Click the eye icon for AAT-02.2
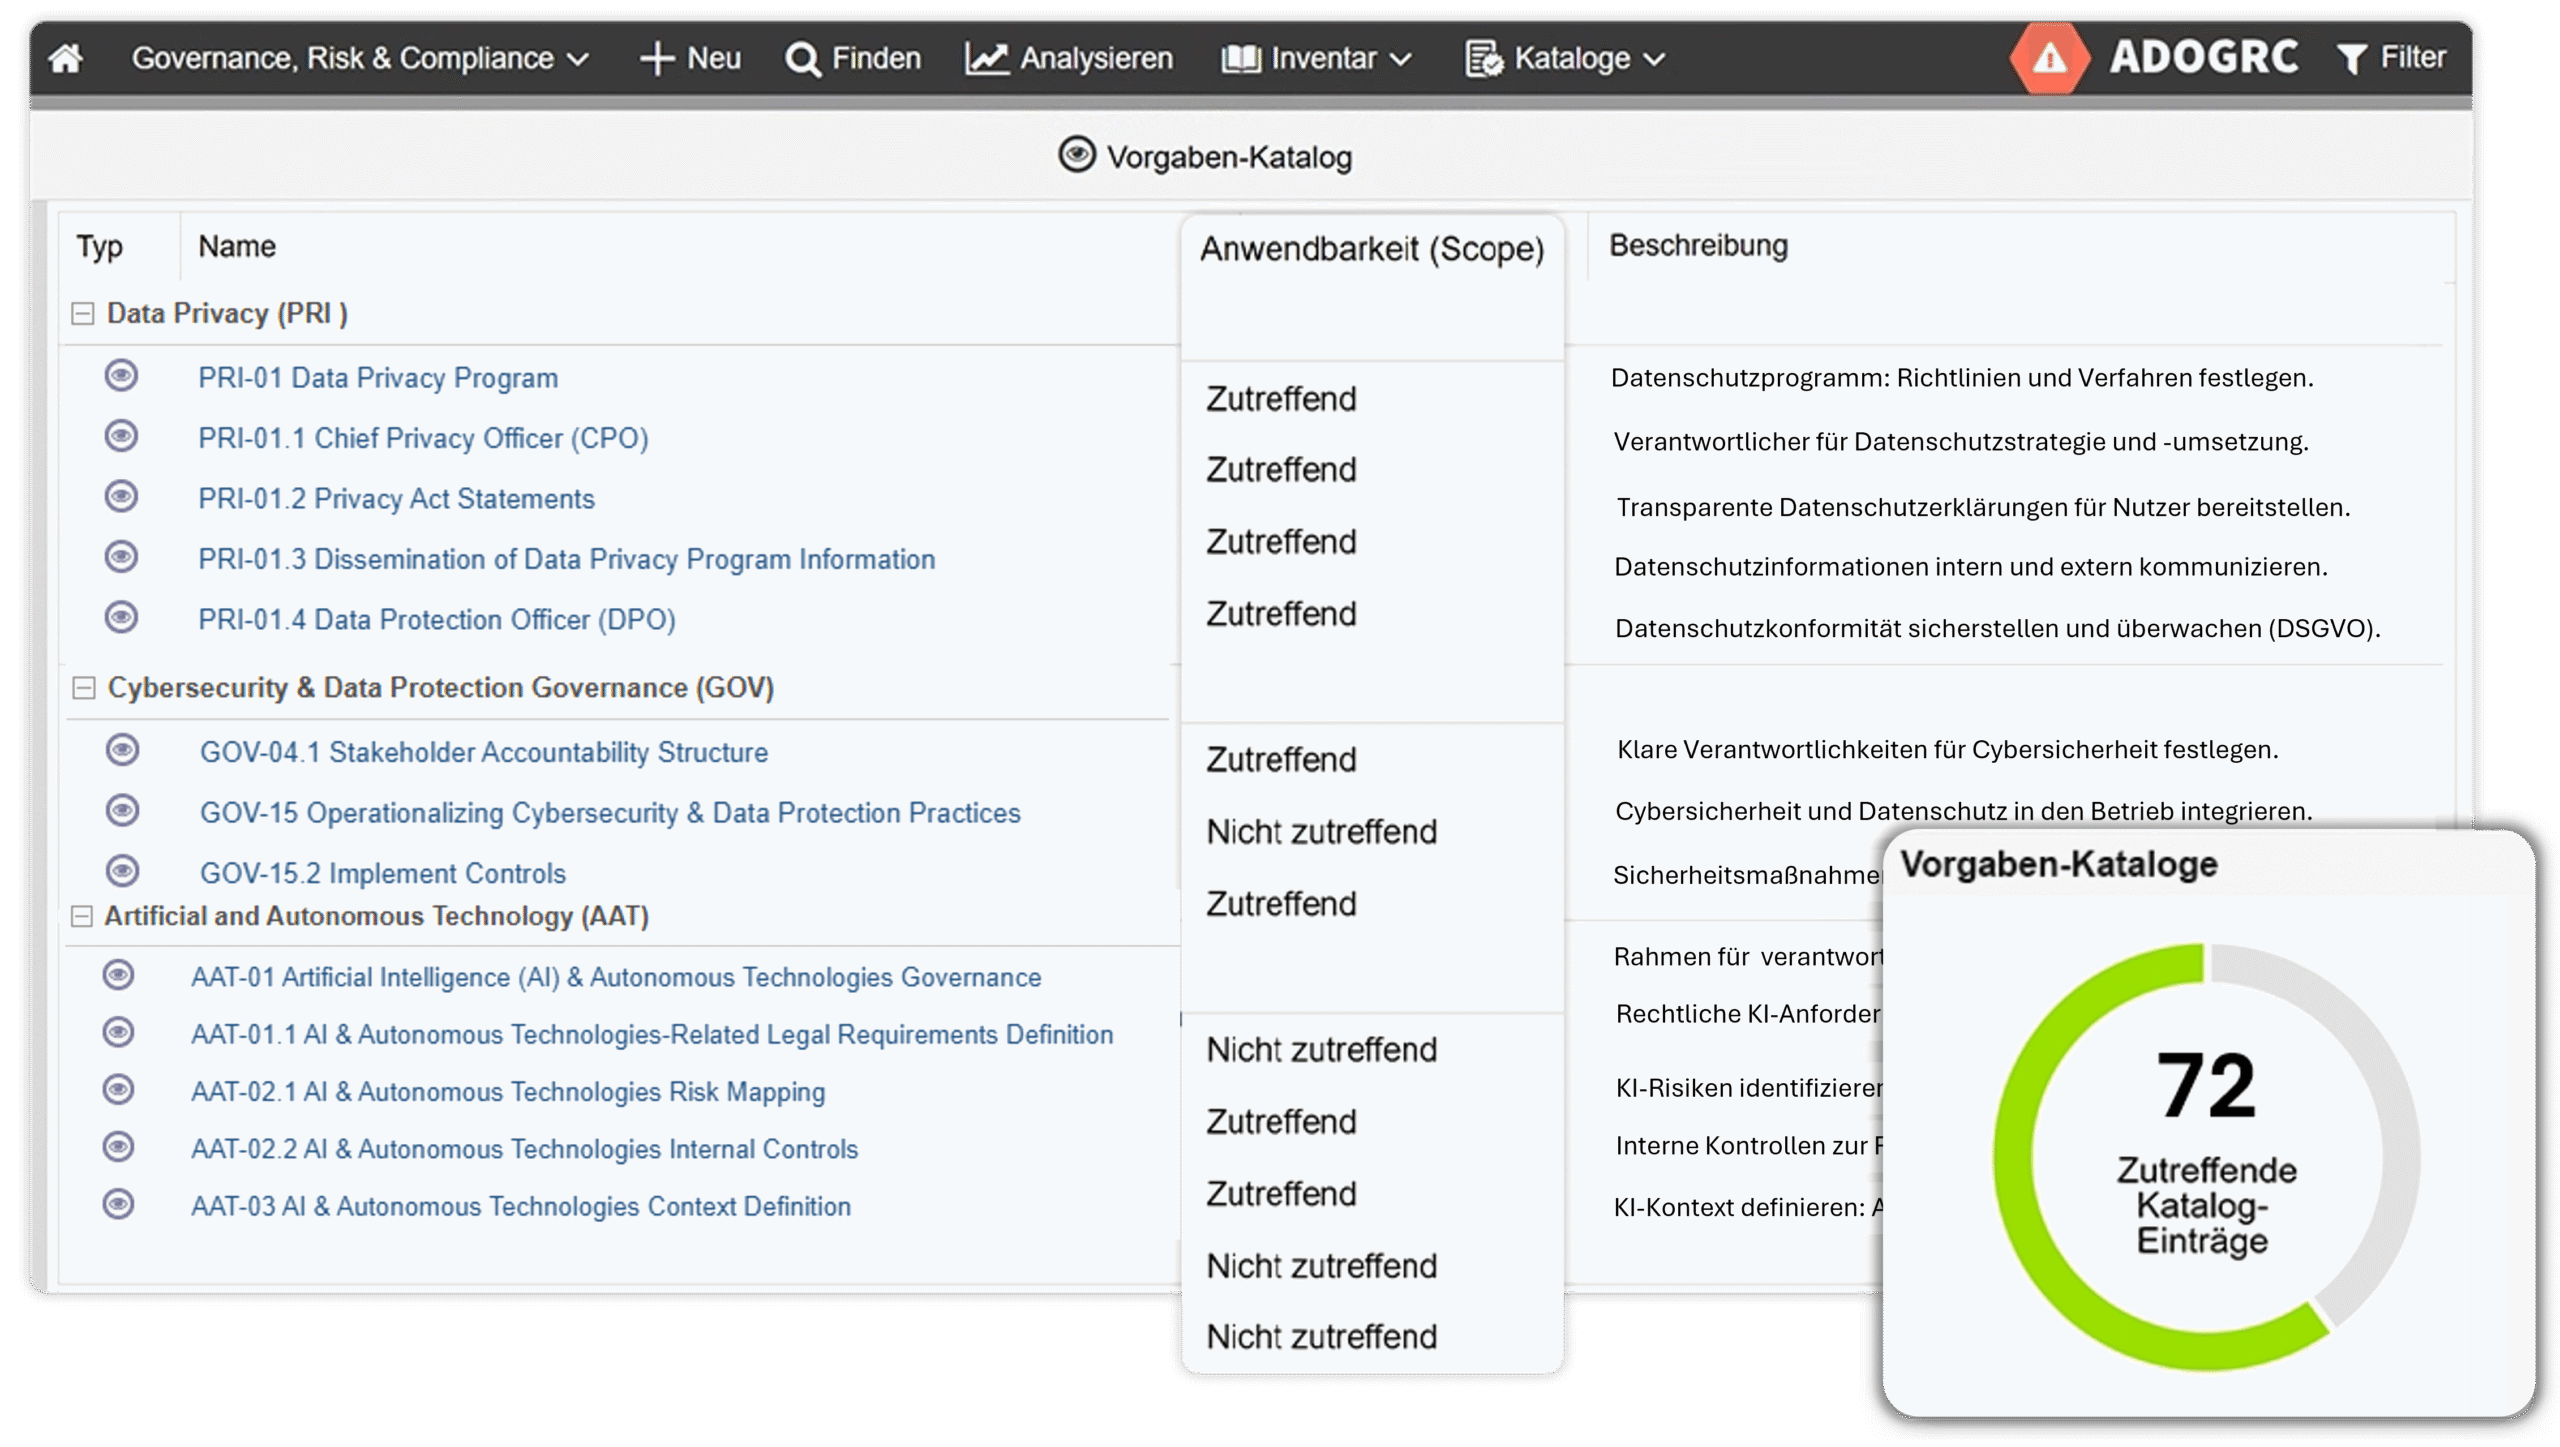Screen dimensions: 2560x1447 click(119, 1147)
